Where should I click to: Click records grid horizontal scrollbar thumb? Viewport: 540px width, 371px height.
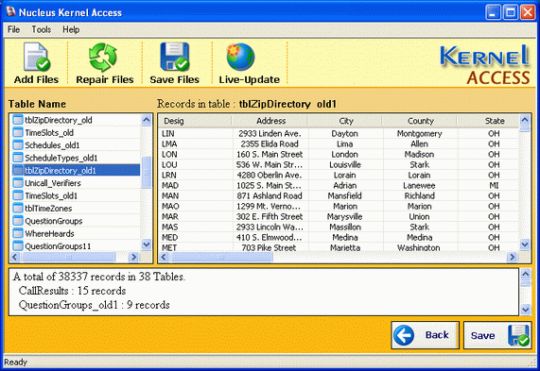[222, 257]
